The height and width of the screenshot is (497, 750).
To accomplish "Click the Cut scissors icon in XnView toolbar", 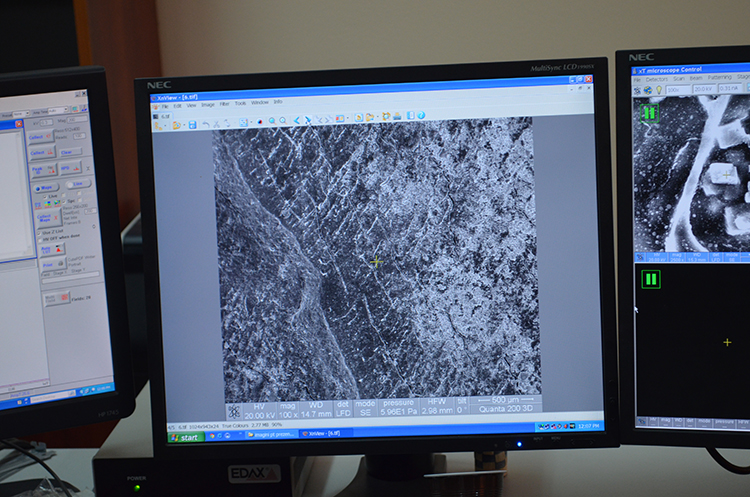I will 216,124.
